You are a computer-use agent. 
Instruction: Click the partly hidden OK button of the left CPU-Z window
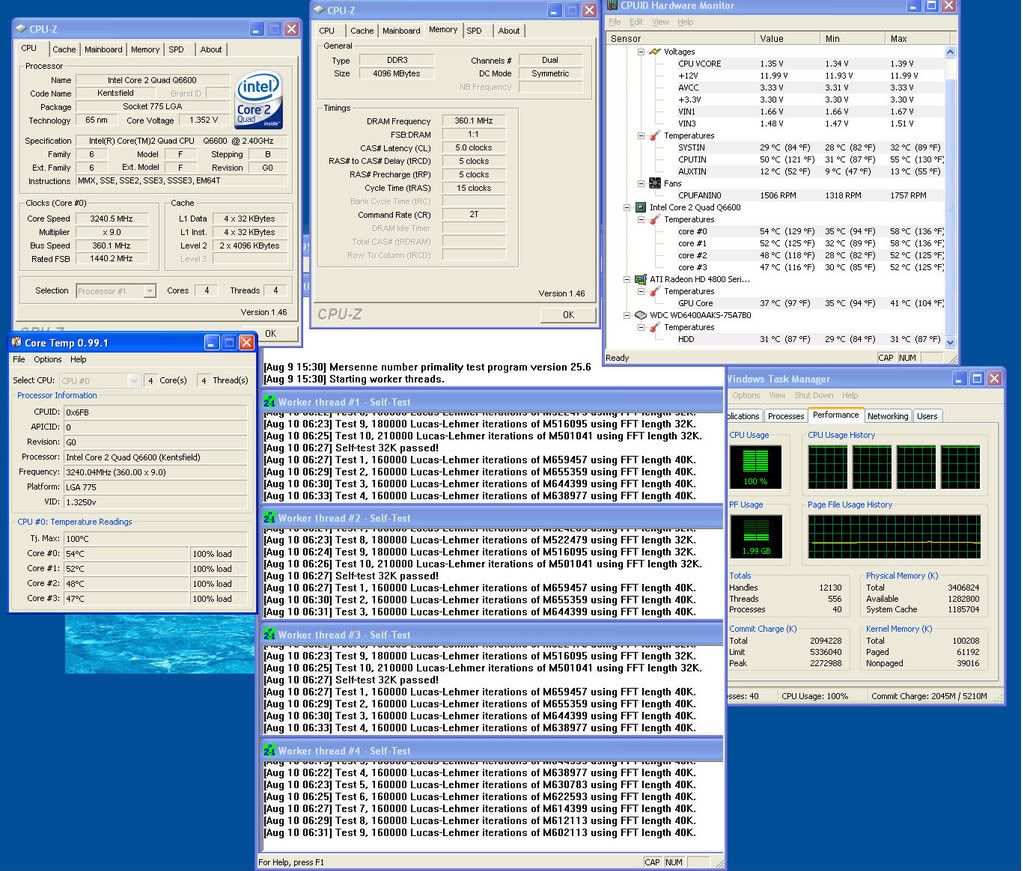(271, 333)
